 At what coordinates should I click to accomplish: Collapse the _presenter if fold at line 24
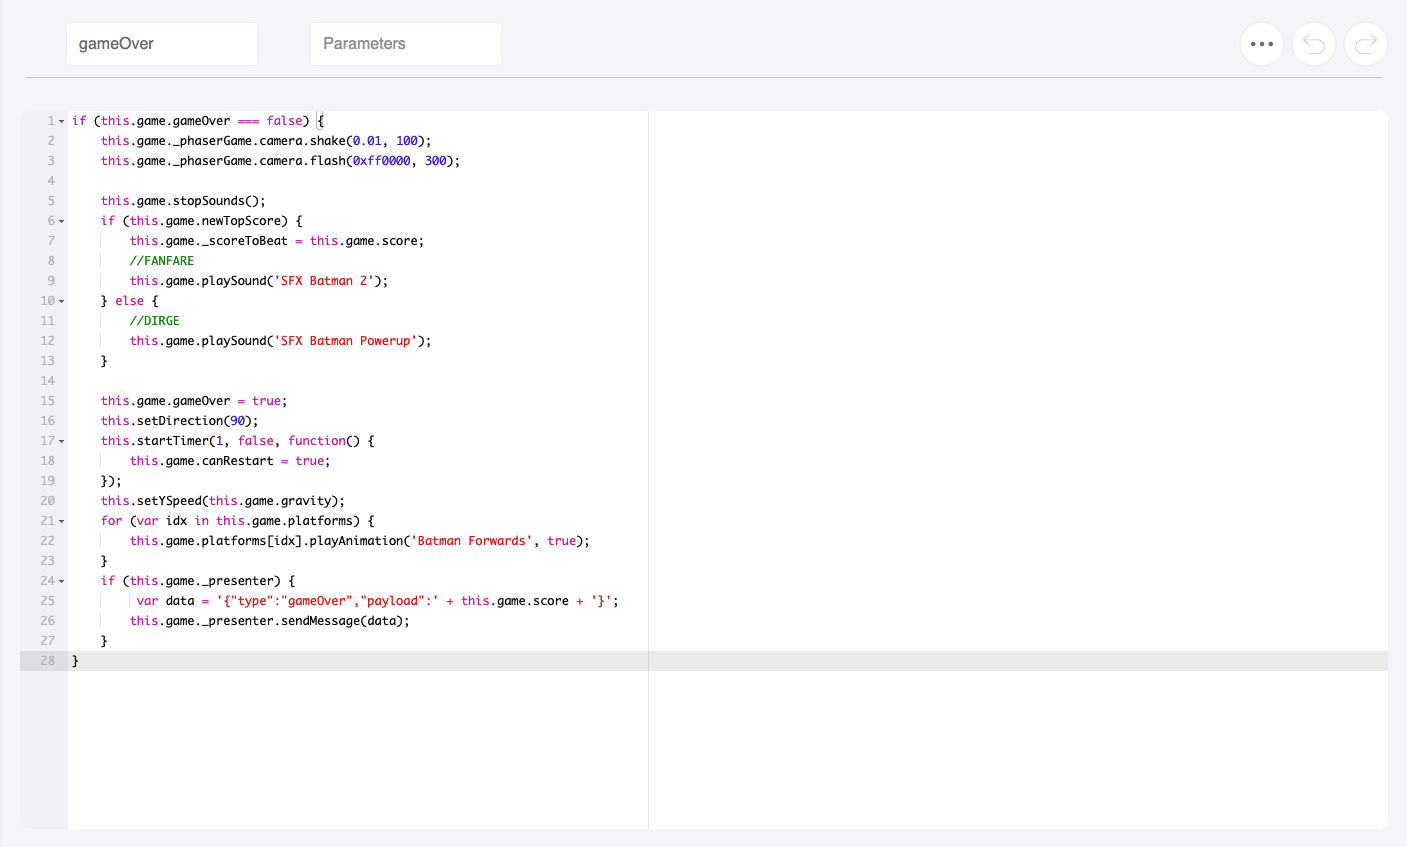[x=61, y=581]
